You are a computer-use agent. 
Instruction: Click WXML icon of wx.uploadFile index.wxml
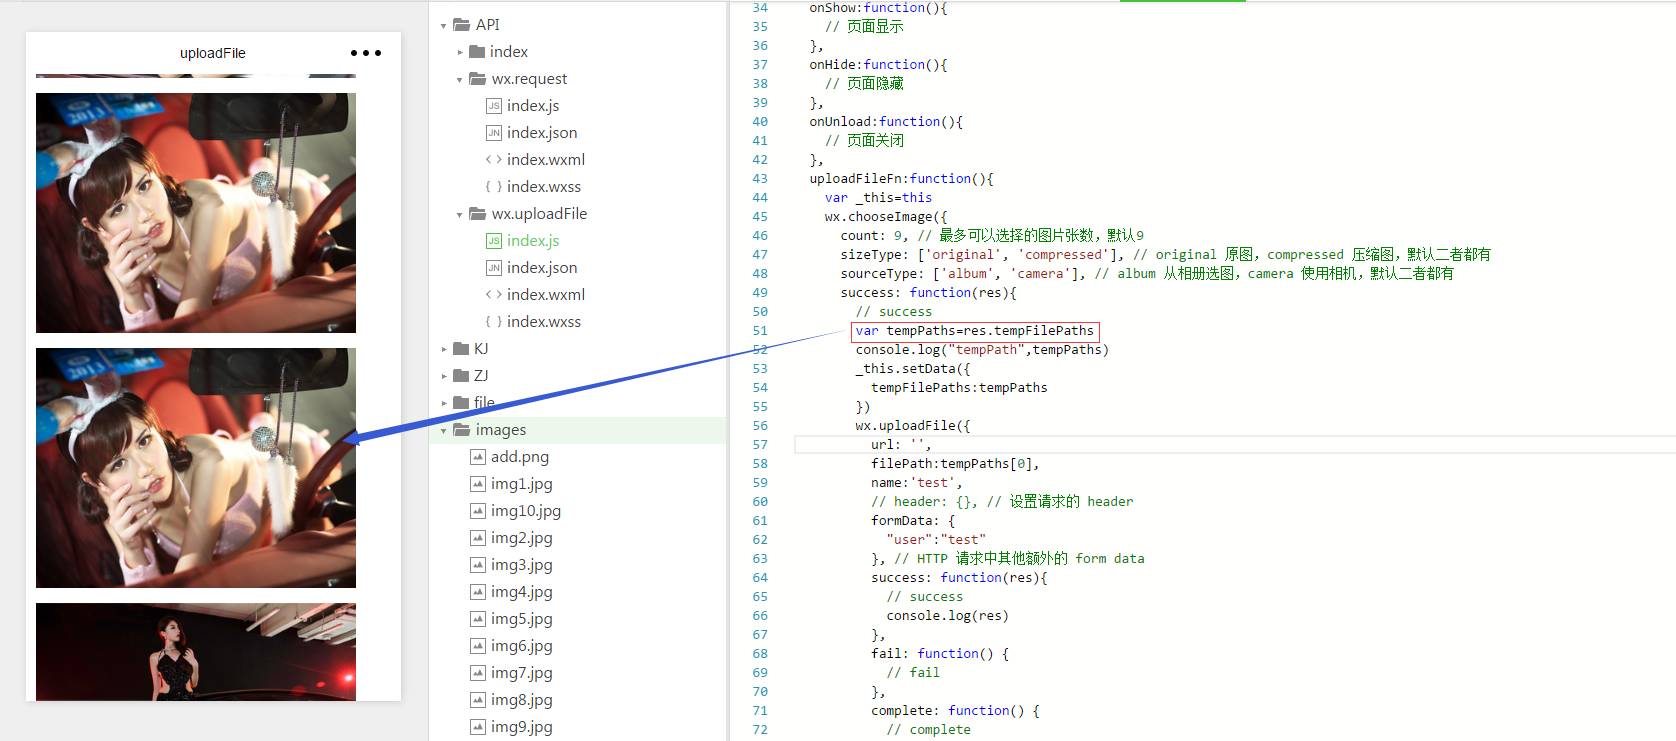[x=494, y=294]
